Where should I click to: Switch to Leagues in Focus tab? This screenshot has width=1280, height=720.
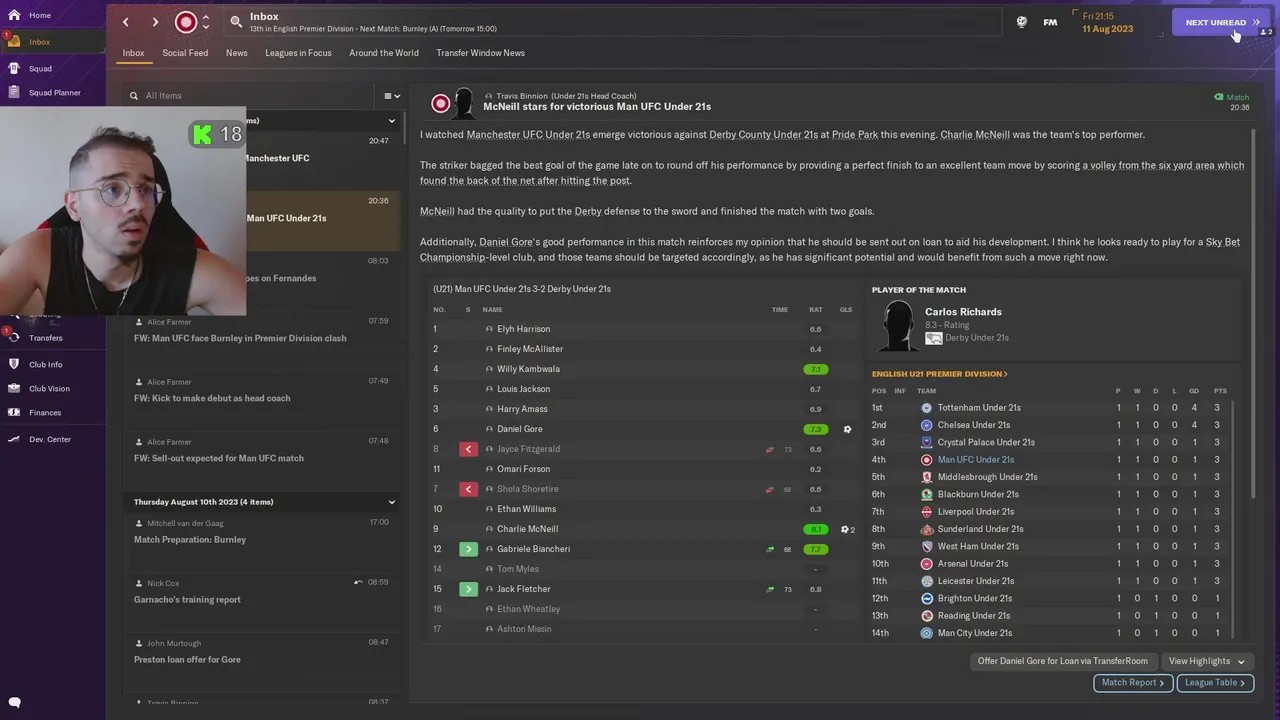298,53
